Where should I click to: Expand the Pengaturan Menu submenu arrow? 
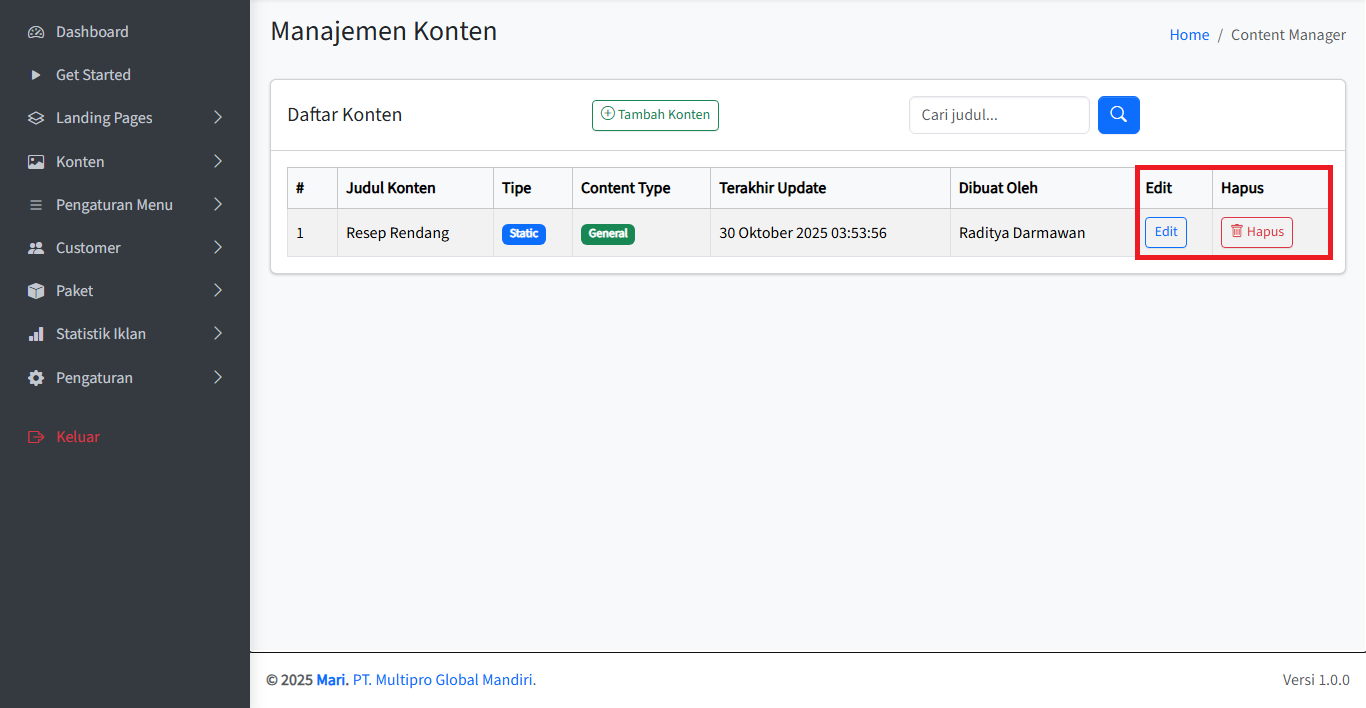218,205
